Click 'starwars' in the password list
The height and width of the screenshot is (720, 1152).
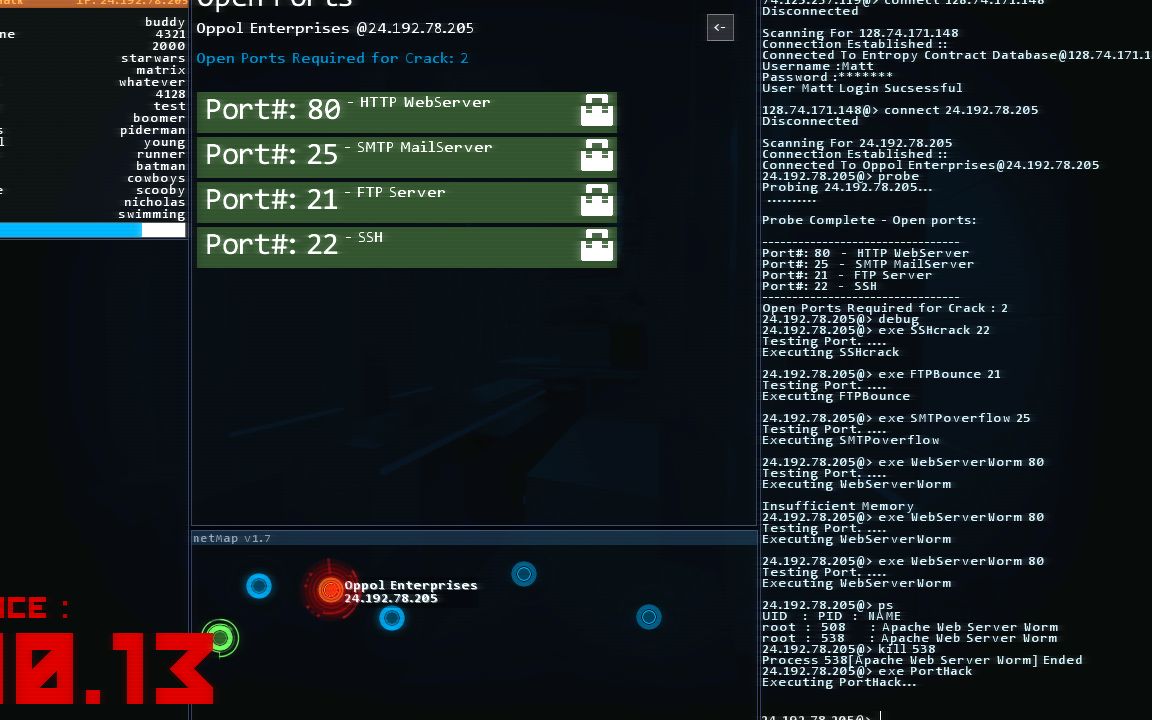point(154,58)
